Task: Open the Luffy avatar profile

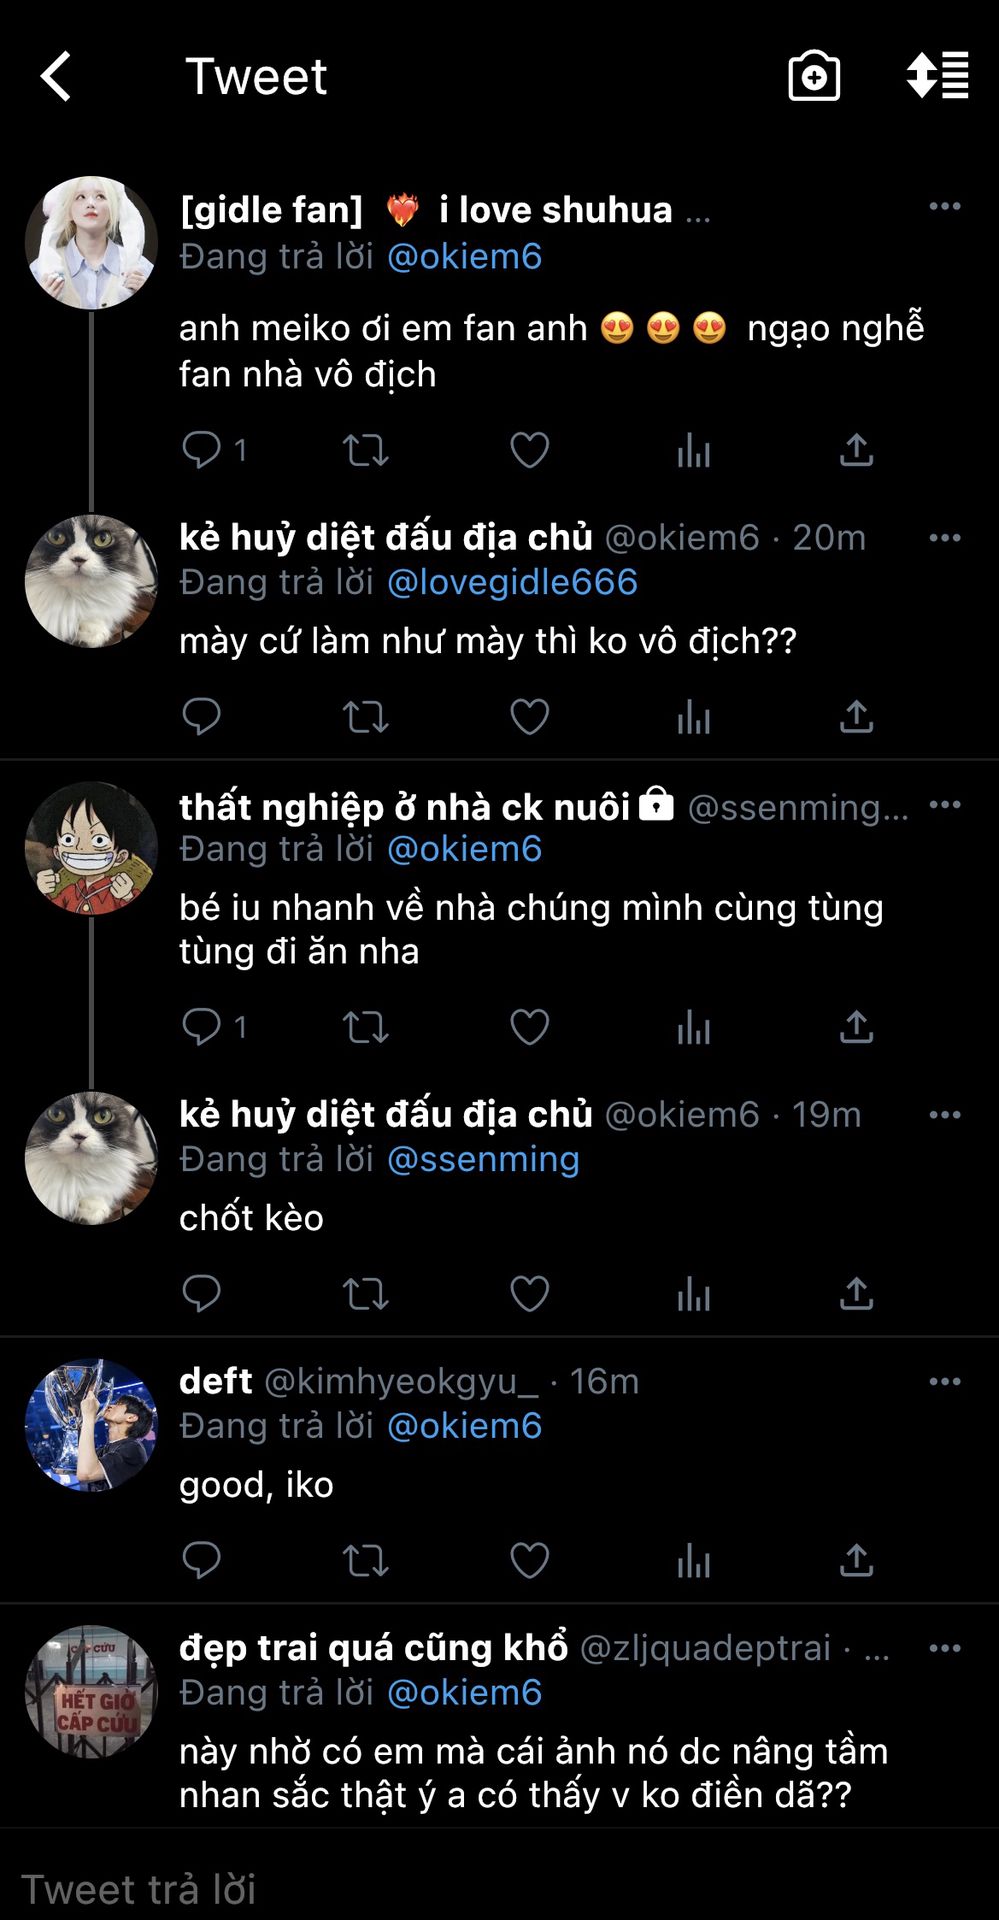Action: [x=91, y=848]
